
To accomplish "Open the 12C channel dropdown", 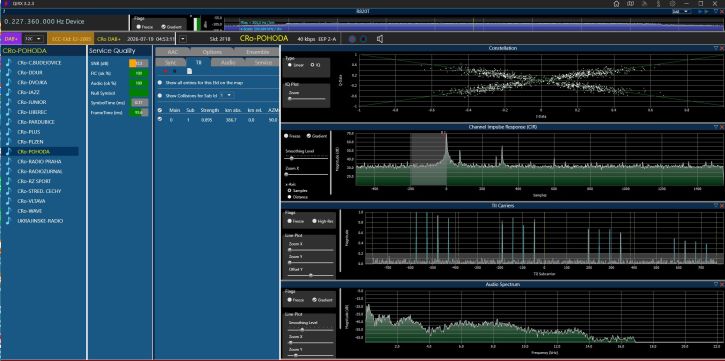I will 33,39.
